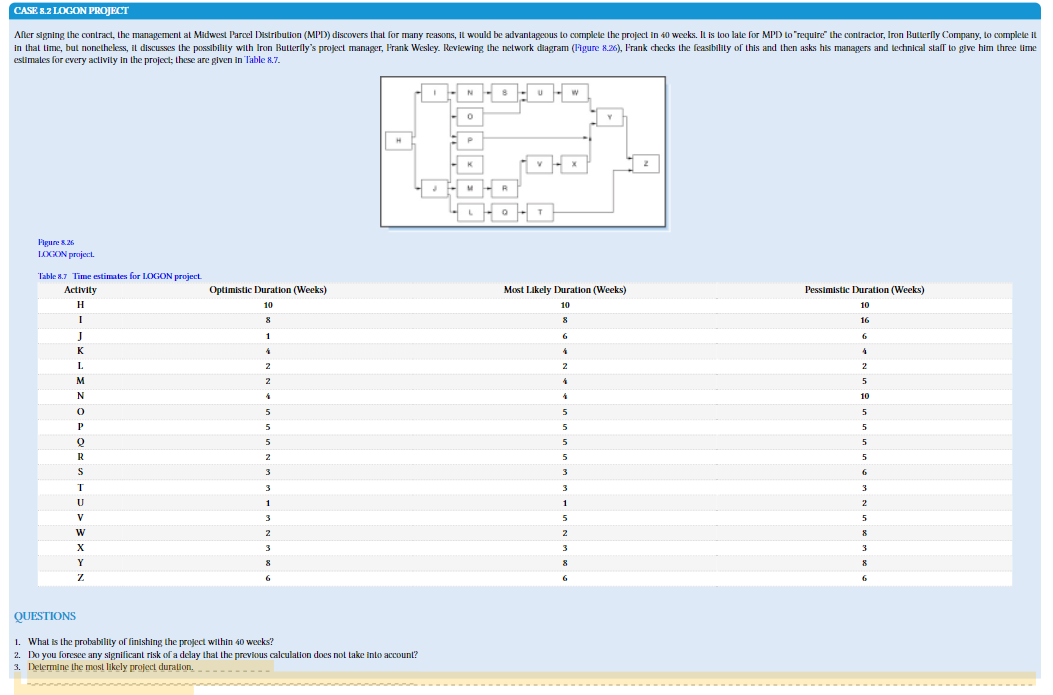
Task: Select node H in the network diagram
Action: point(398,140)
